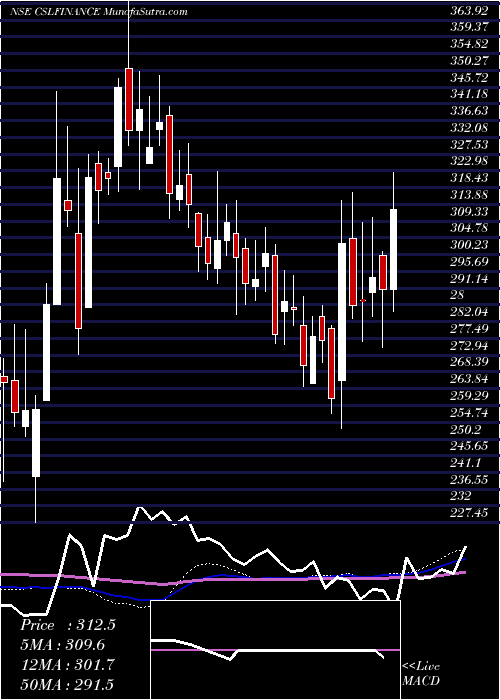The width and height of the screenshot is (500, 700).
Task: Click the 336.63 price axis label
Action: (468, 111)
